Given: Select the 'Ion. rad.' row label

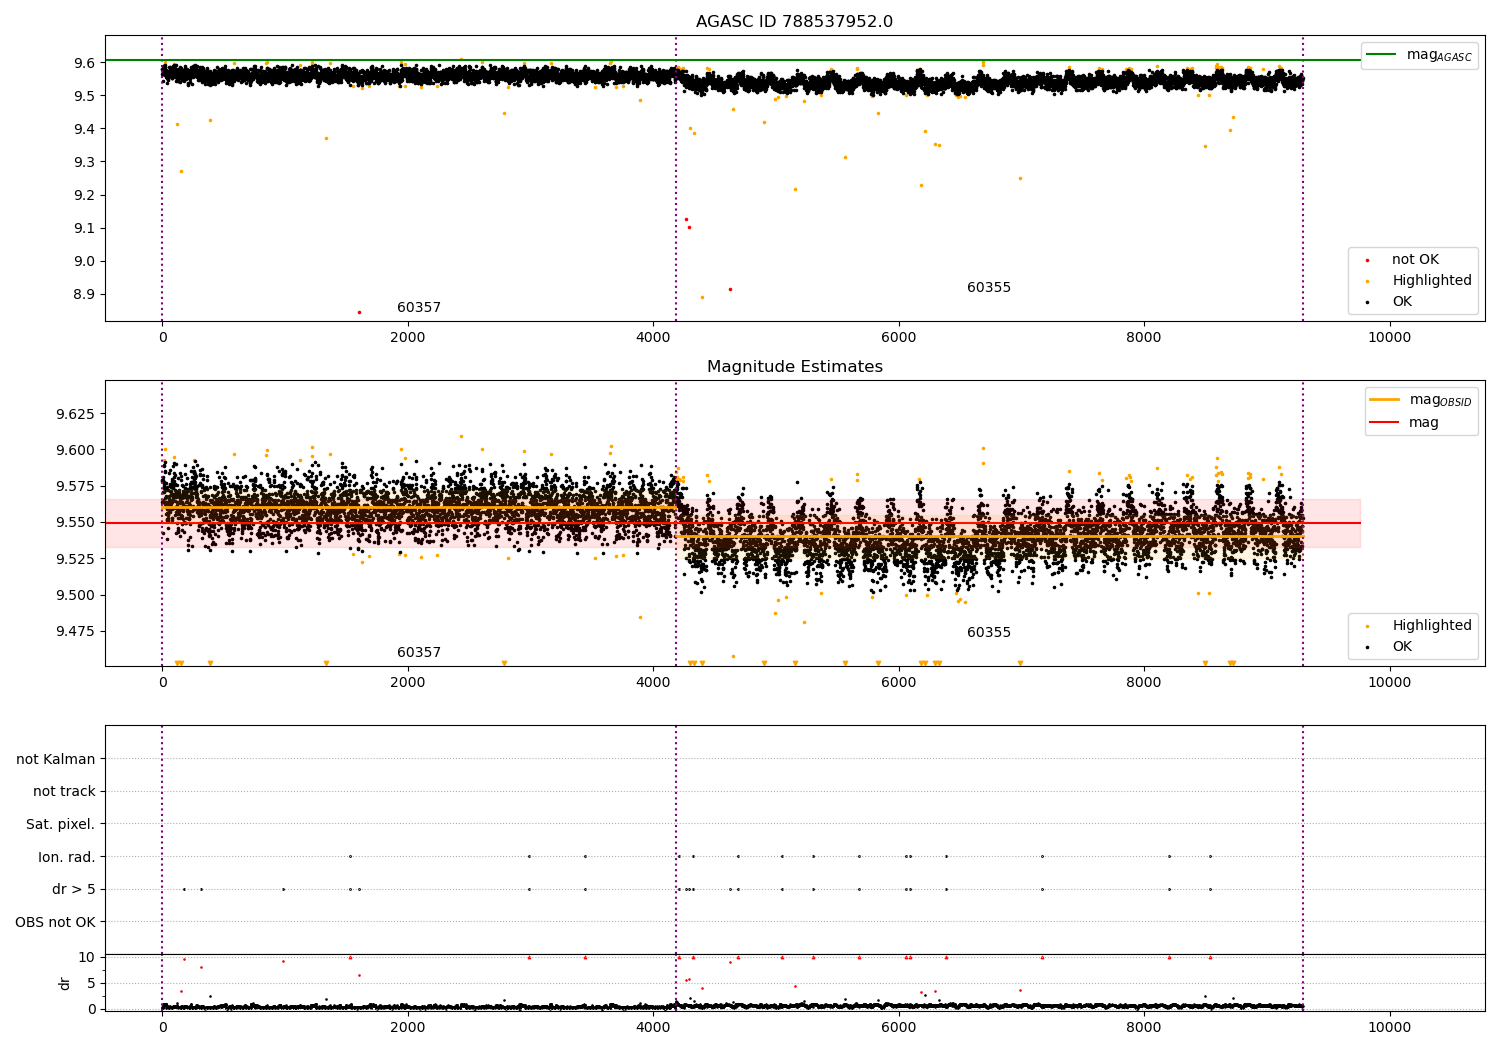Looking at the screenshot, I should coord(67,857).
